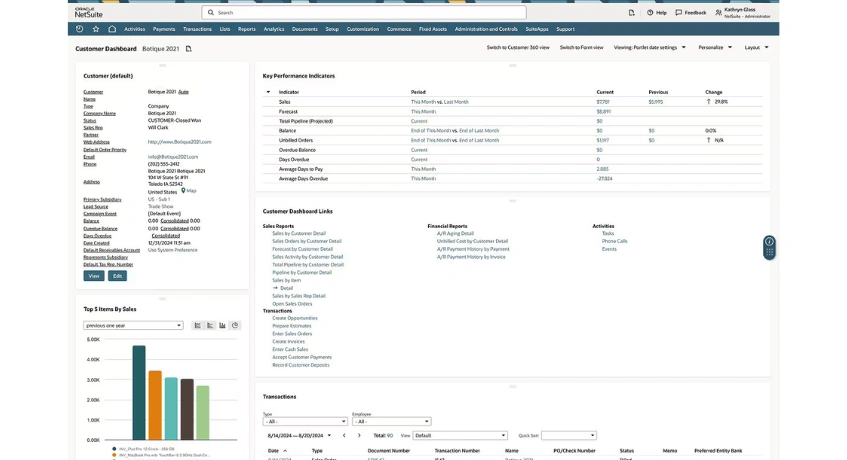The height and width of the screenshot is (460, 847).
Task: Open the Record Customer Deposits link
Action: (300, 366)
